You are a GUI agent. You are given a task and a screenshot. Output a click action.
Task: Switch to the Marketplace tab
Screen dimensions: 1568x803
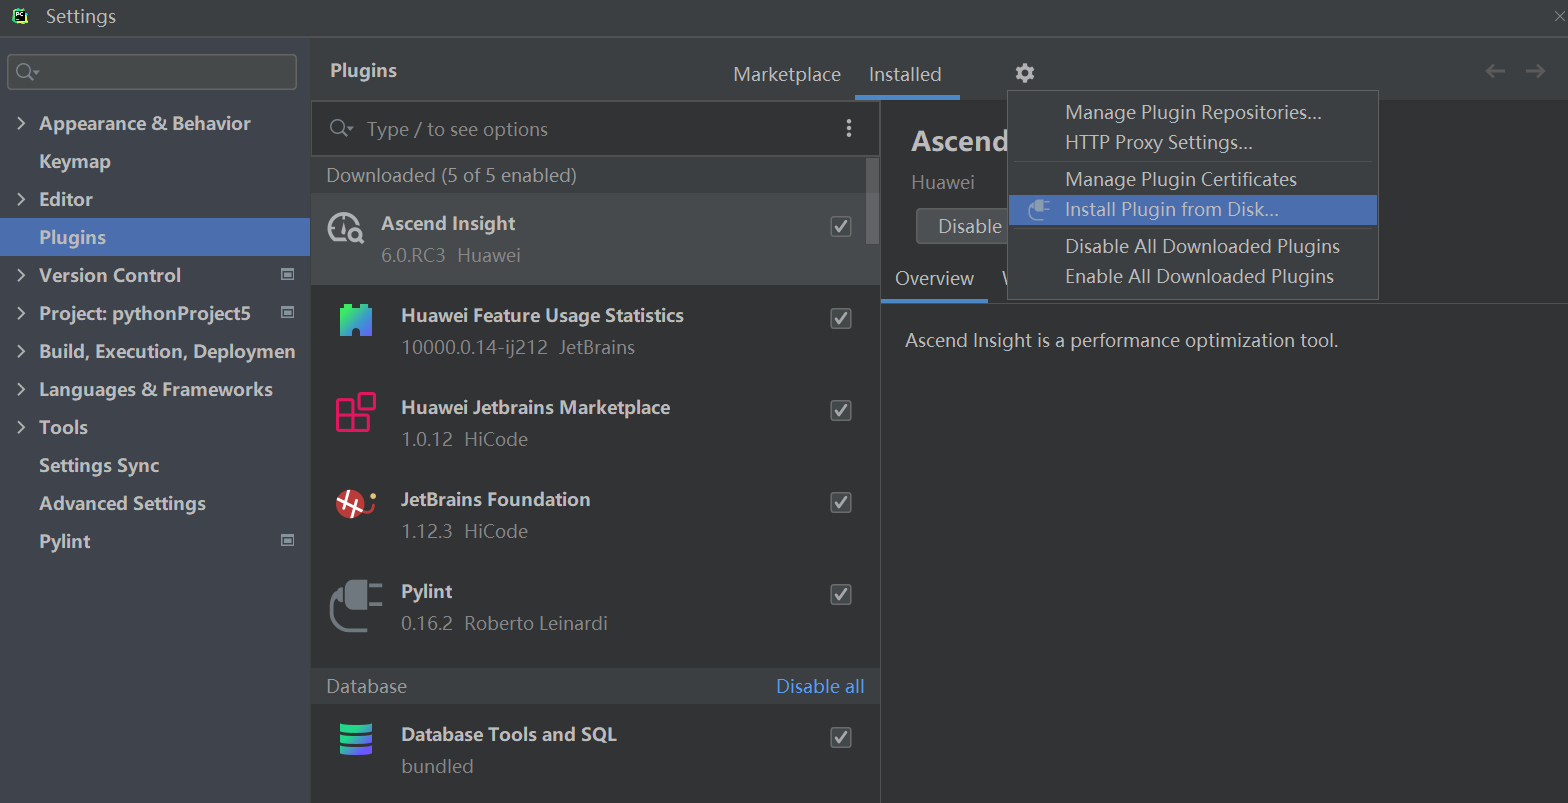787,74
